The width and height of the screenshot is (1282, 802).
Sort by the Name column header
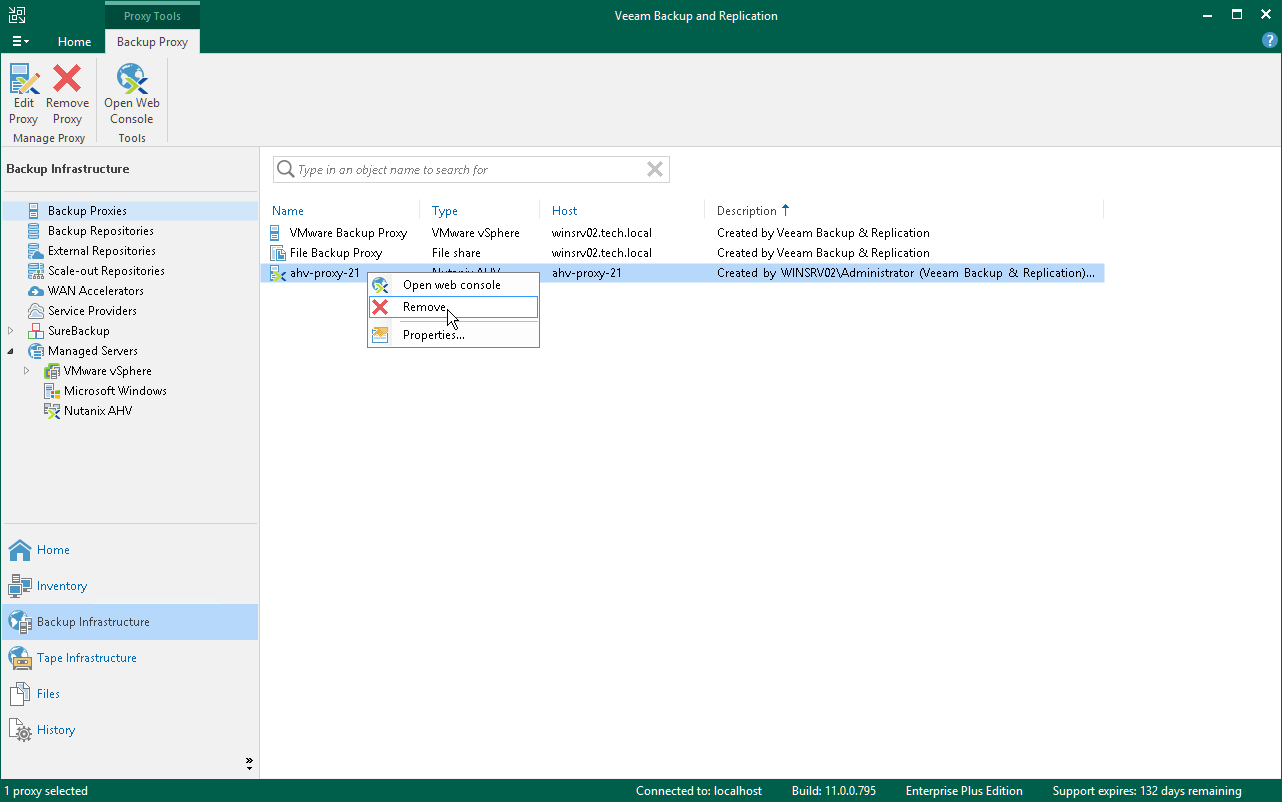pyautogui.click(x=288, y=211)
